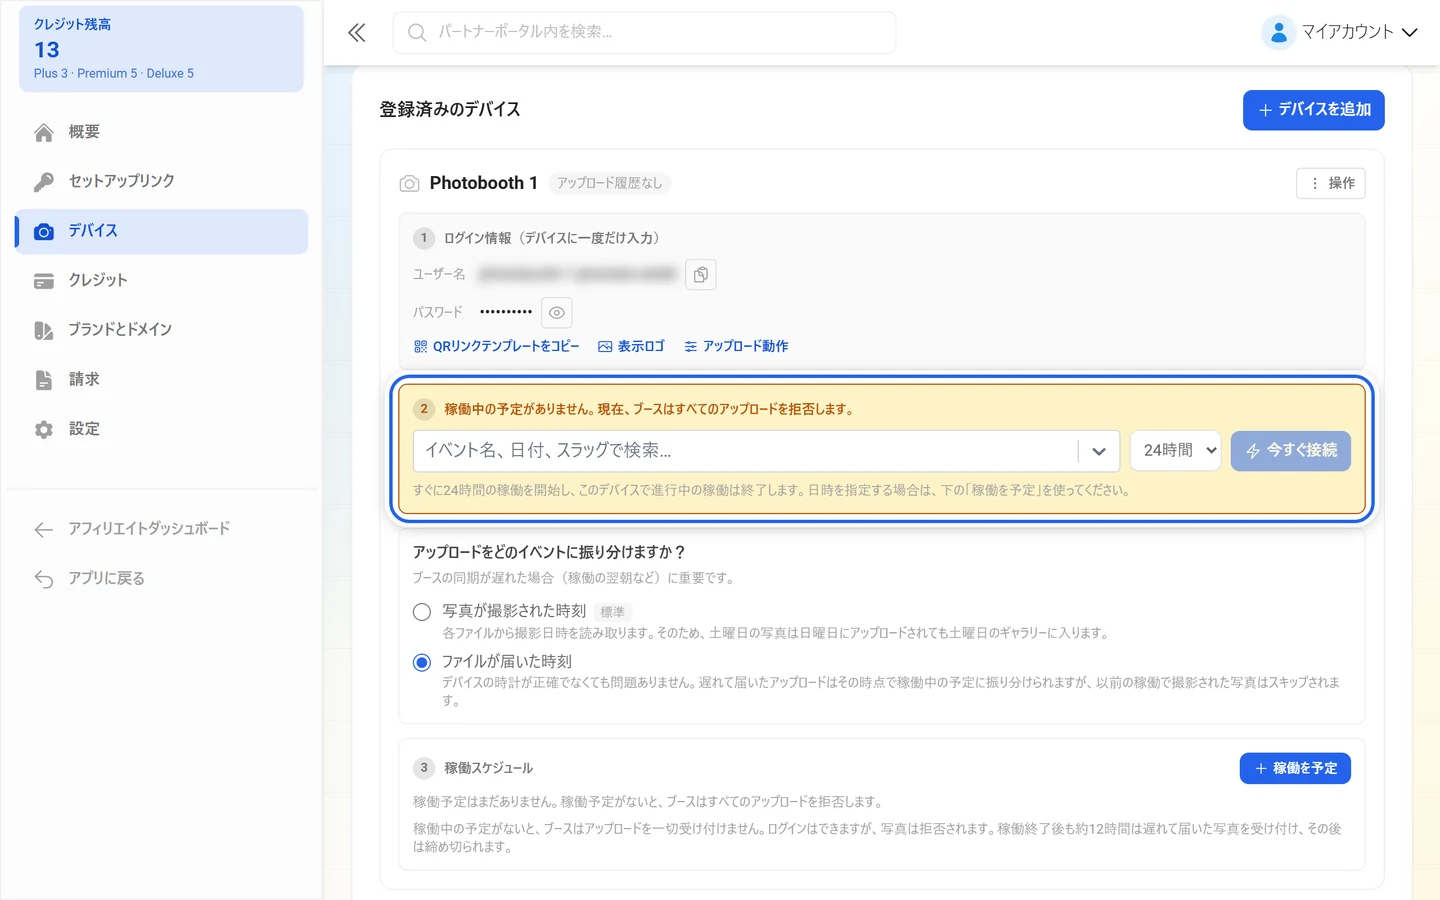
Task: Open セットアップリンク page
Action: tap(162, 182)
